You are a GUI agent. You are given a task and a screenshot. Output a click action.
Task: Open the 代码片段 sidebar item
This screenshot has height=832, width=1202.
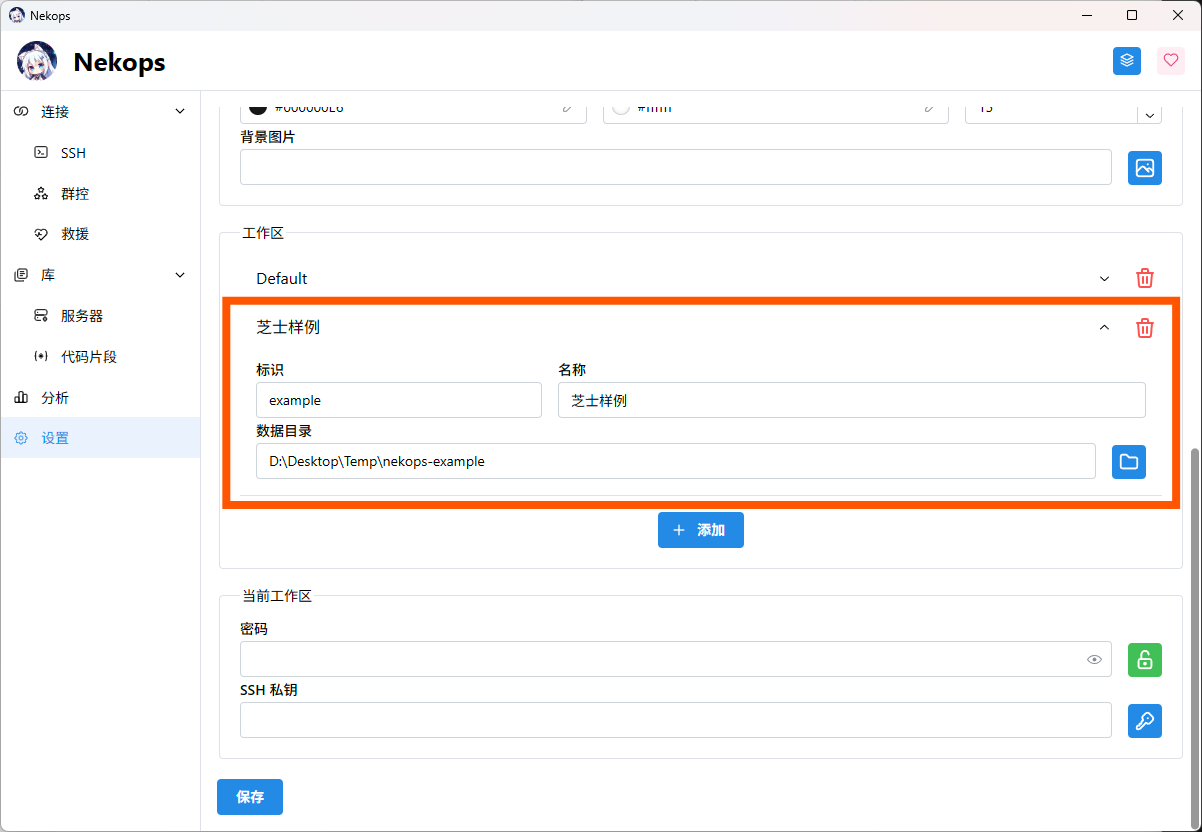88,357
